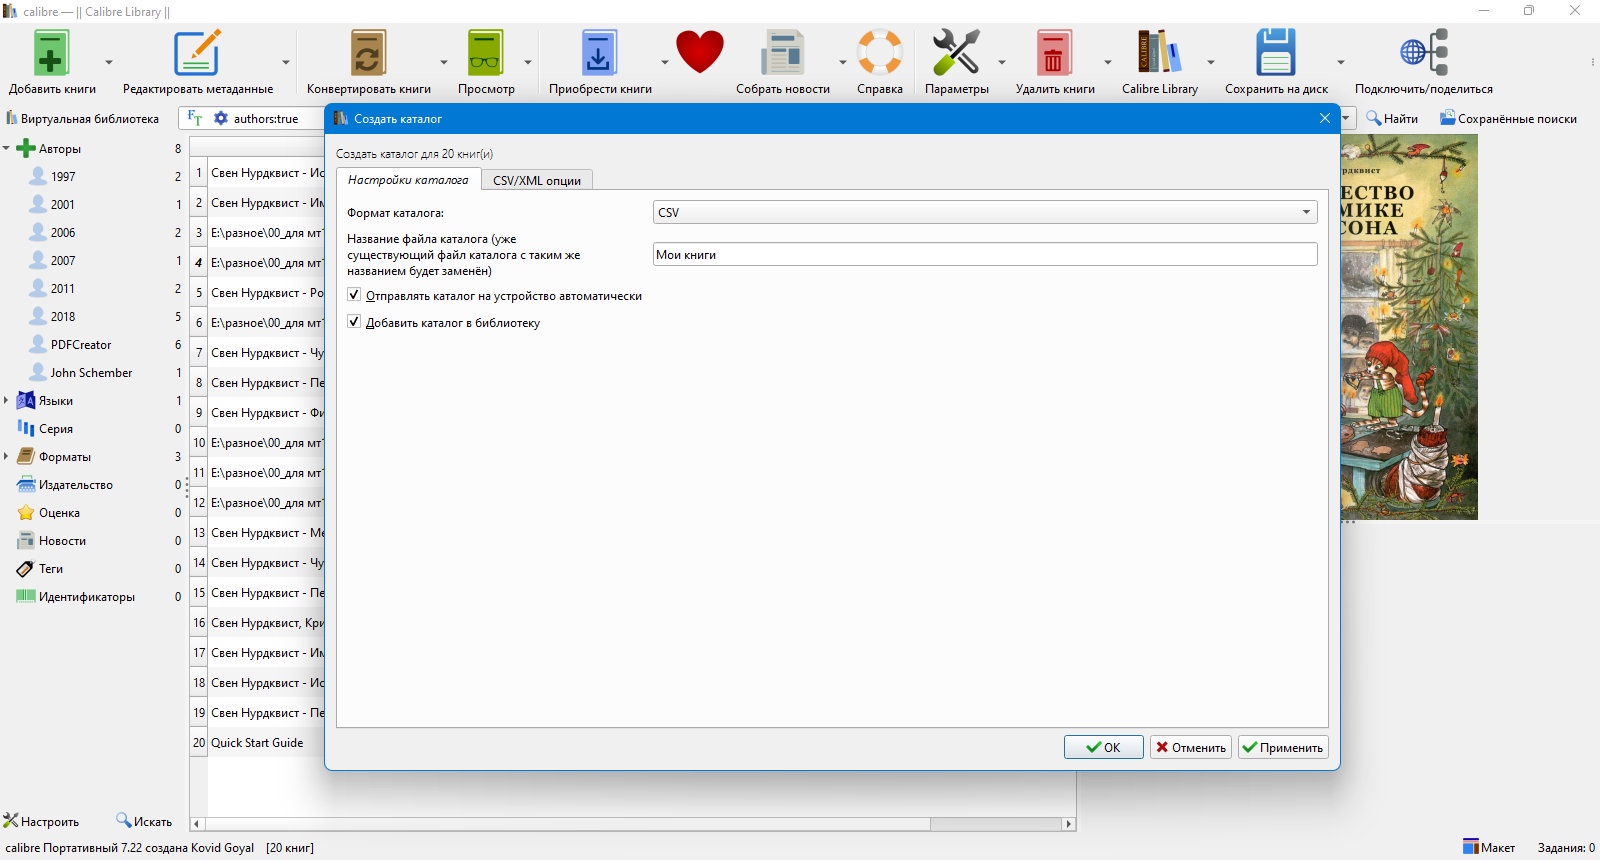Expand the Языки tree category

click(x=6, y=400)
